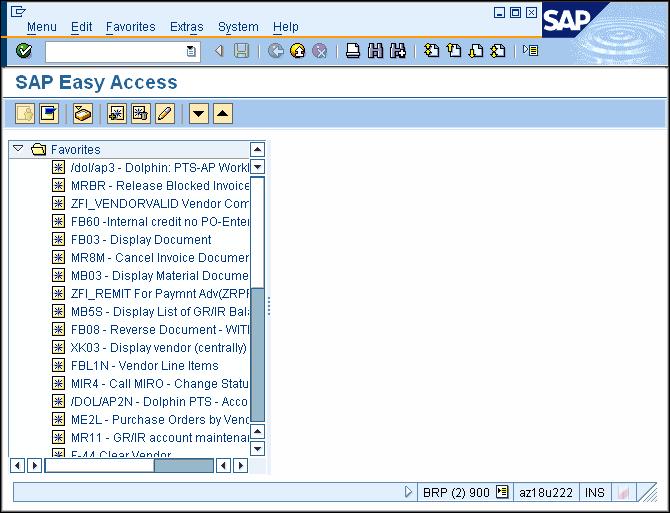
Task: Click the green checkmark Enter button
Action: point(24,51)
